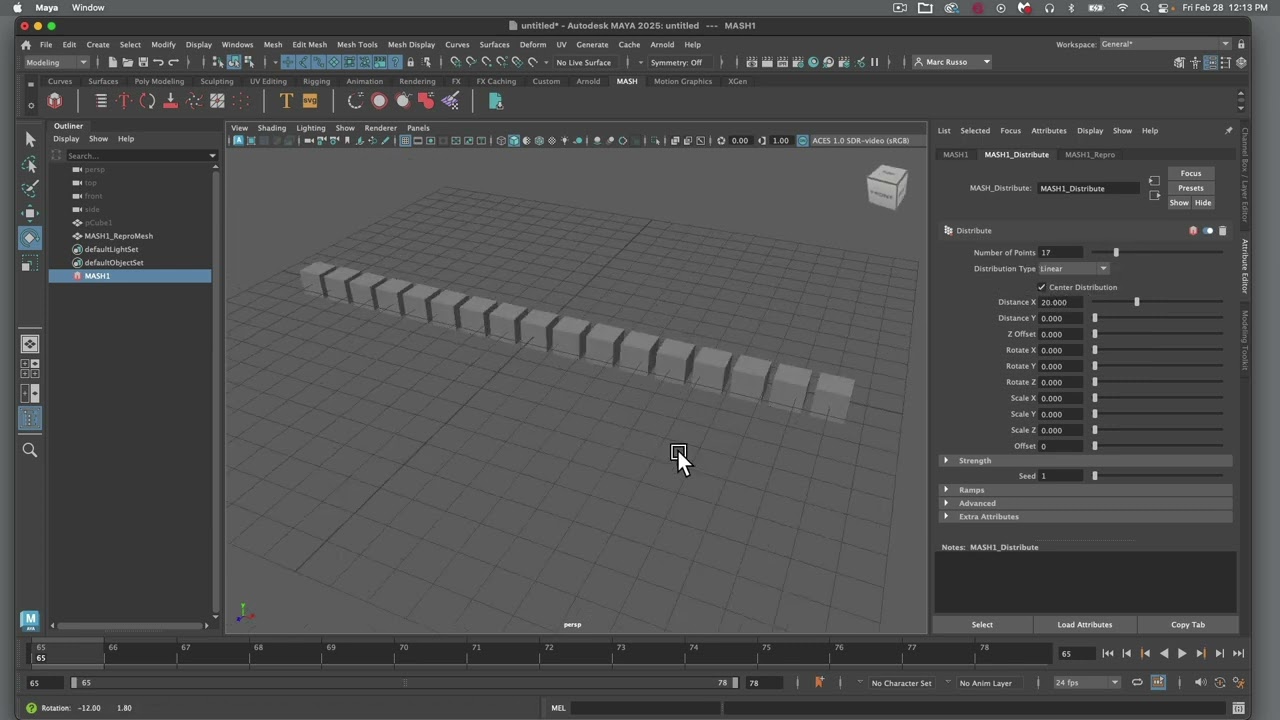The width and height of the screenshot is (1280, 720).
Task: Click the SVG tool shelf icon
Action: (310, 100)
